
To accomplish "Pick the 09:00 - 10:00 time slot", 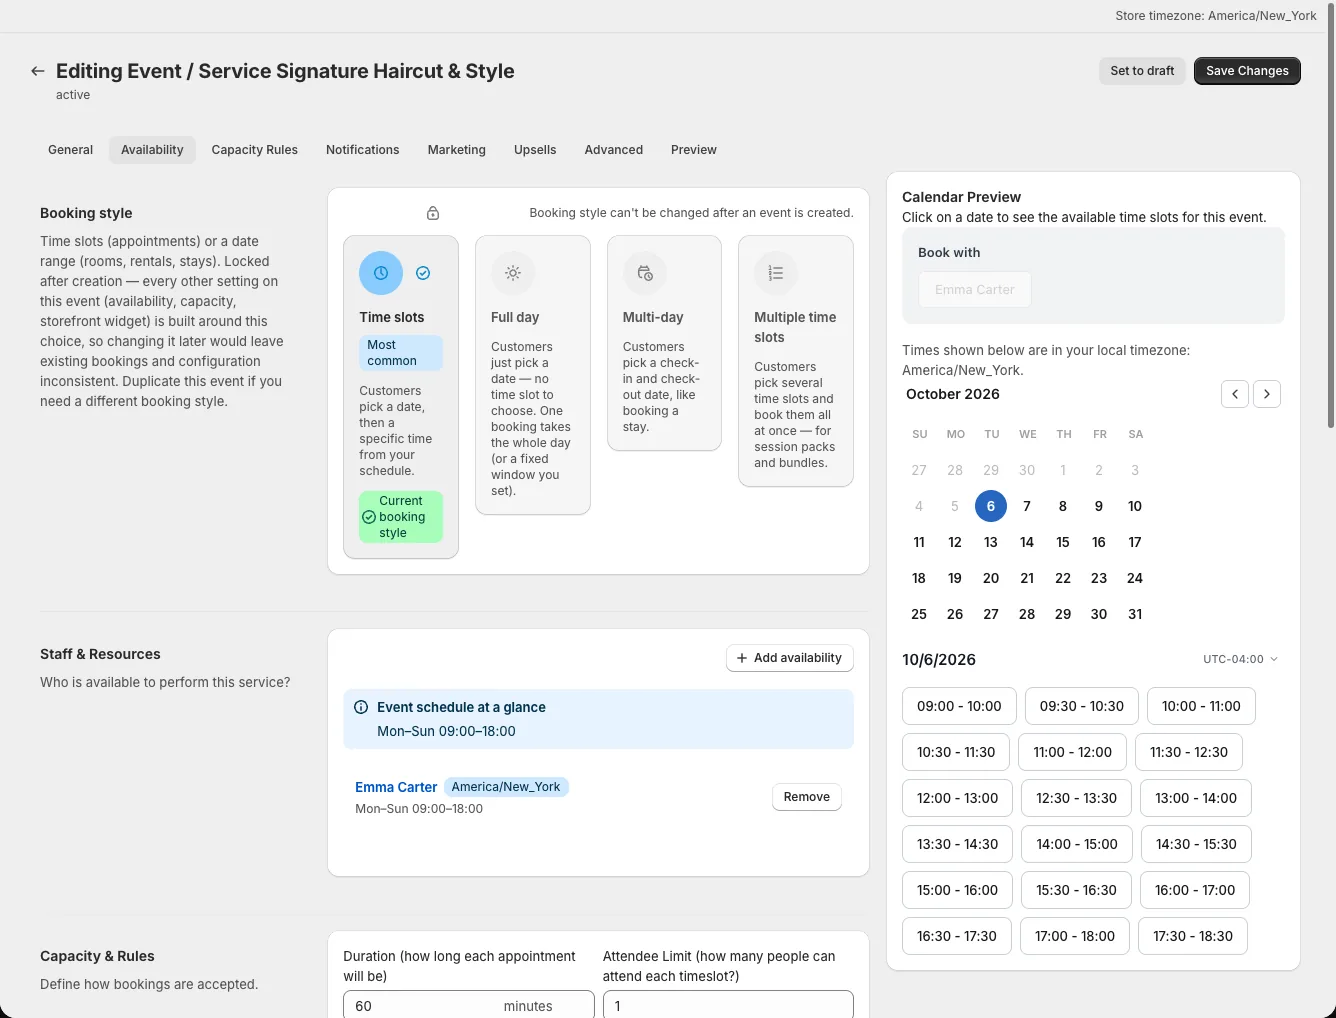I will (959, 706).
